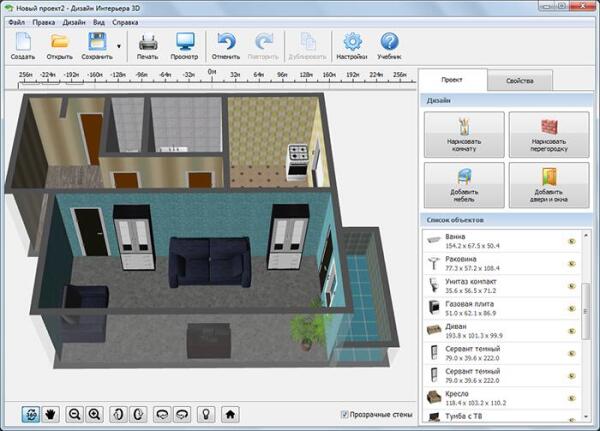Open the Учебник help tutorial
This screenshot has height=431, width=600.
point(389,42)
